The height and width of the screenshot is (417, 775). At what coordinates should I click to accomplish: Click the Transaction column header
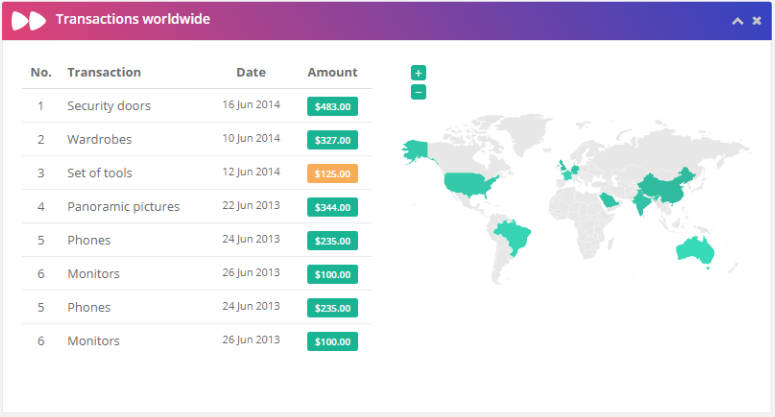point(104,72)
